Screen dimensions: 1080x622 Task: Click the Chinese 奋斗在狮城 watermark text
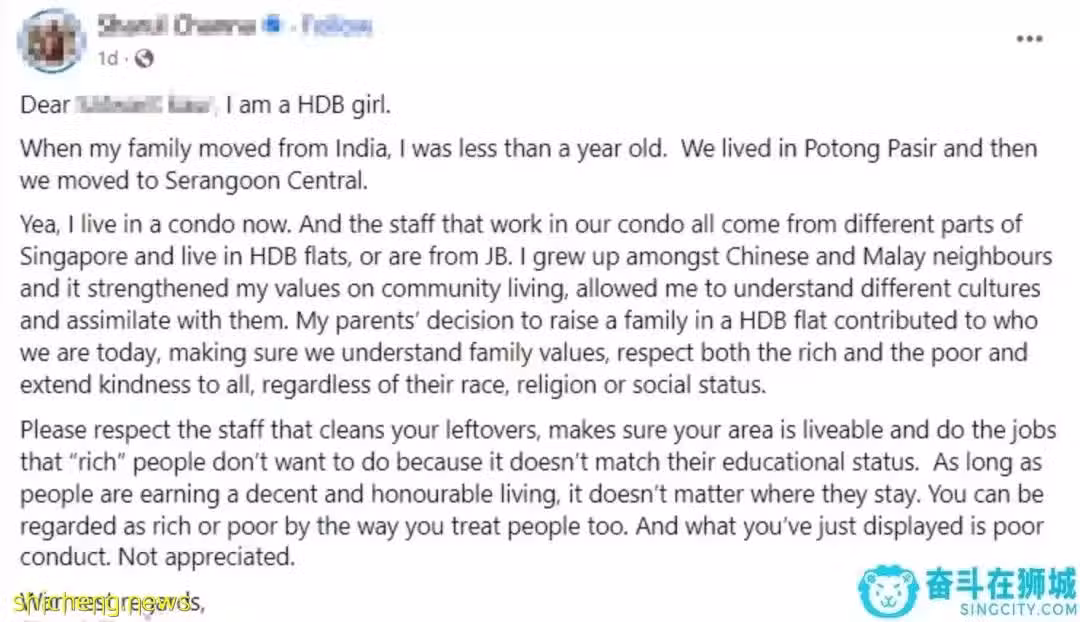point(1001,584)
